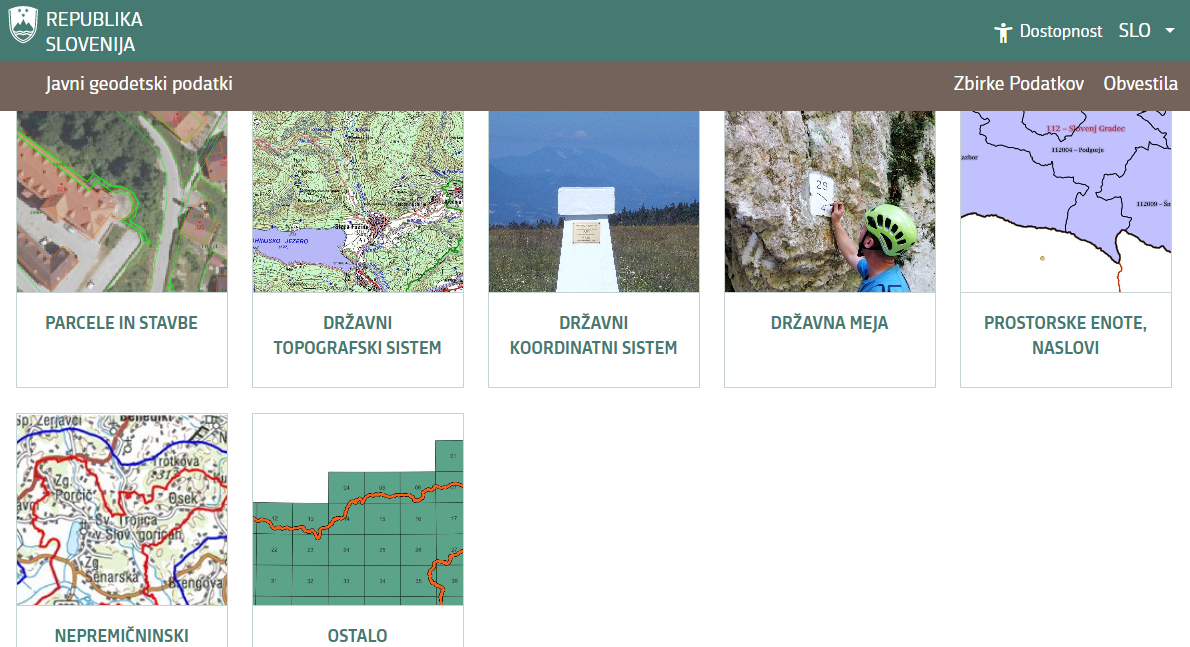
Task: Open Parcele in stavbe aerial thumbnail
Action: (x=122, y=201)
